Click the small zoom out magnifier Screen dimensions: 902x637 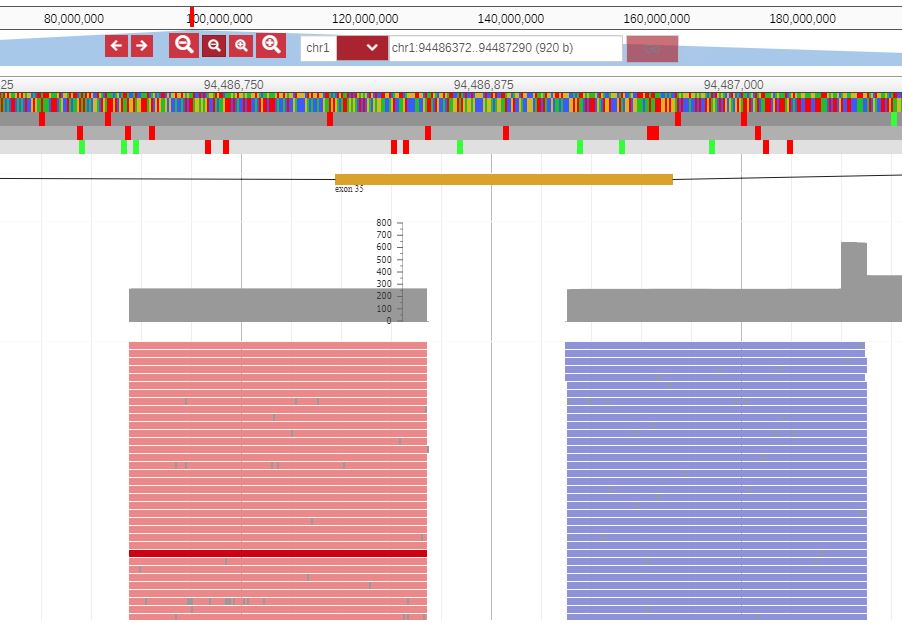[214, 46]
